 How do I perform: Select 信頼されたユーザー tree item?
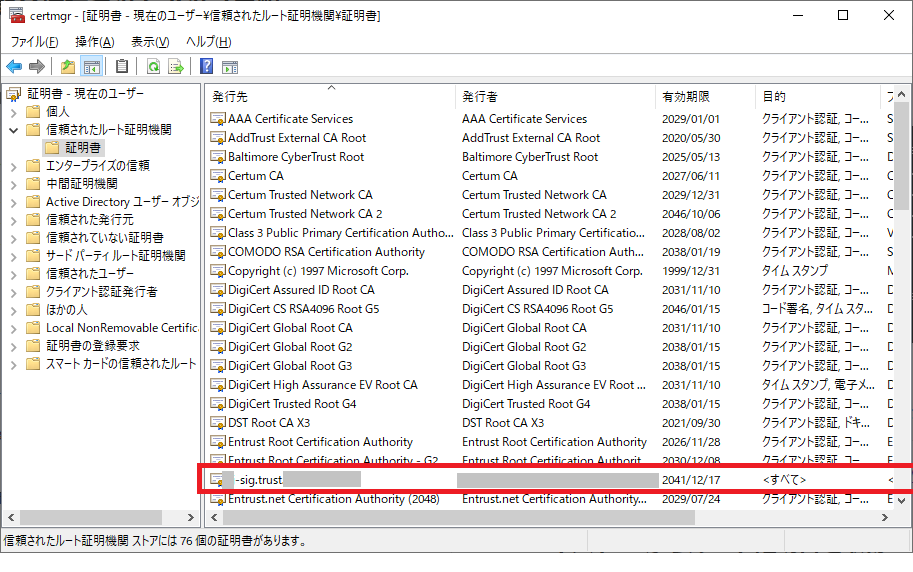(90, 274)
